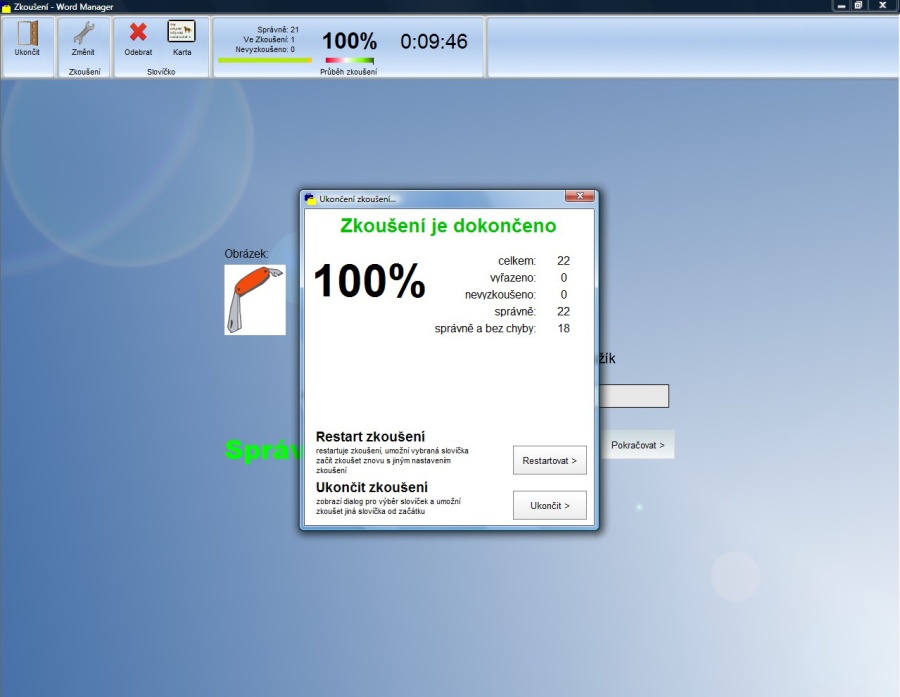
Task: Minimize the Word Manager window
Action: tap(842, 6)
